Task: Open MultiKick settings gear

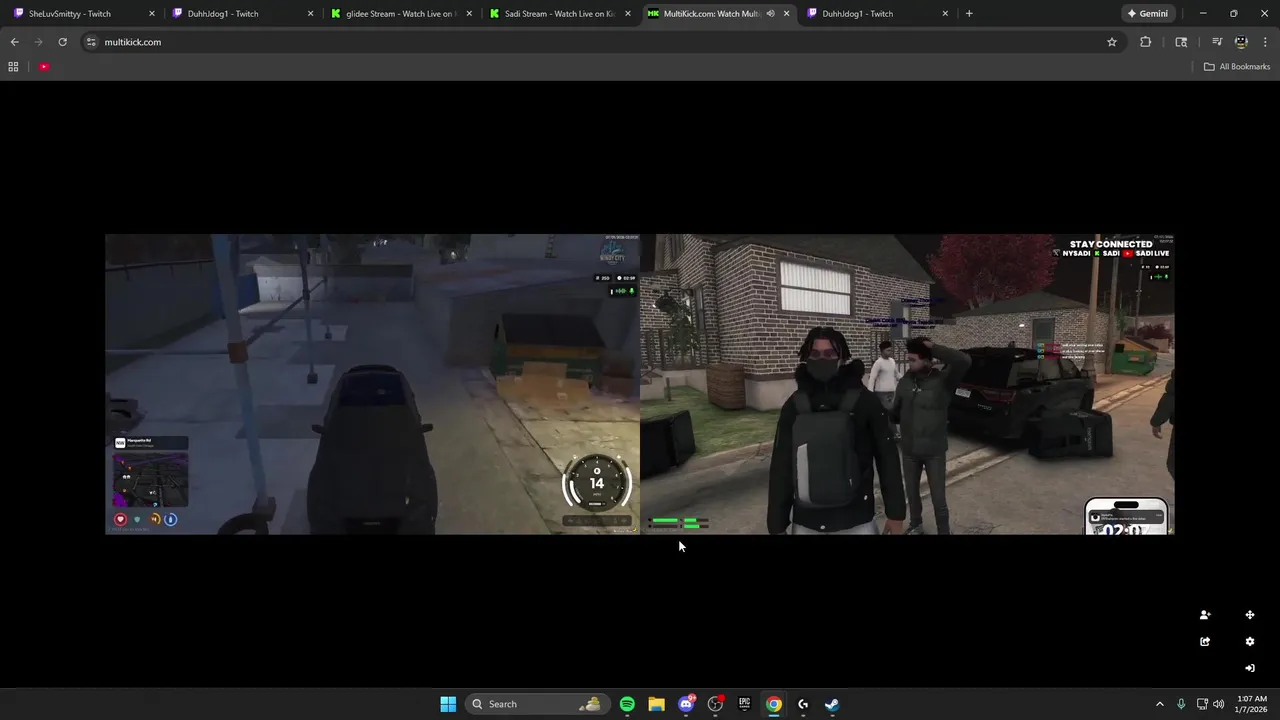Action: [1250, 642]
